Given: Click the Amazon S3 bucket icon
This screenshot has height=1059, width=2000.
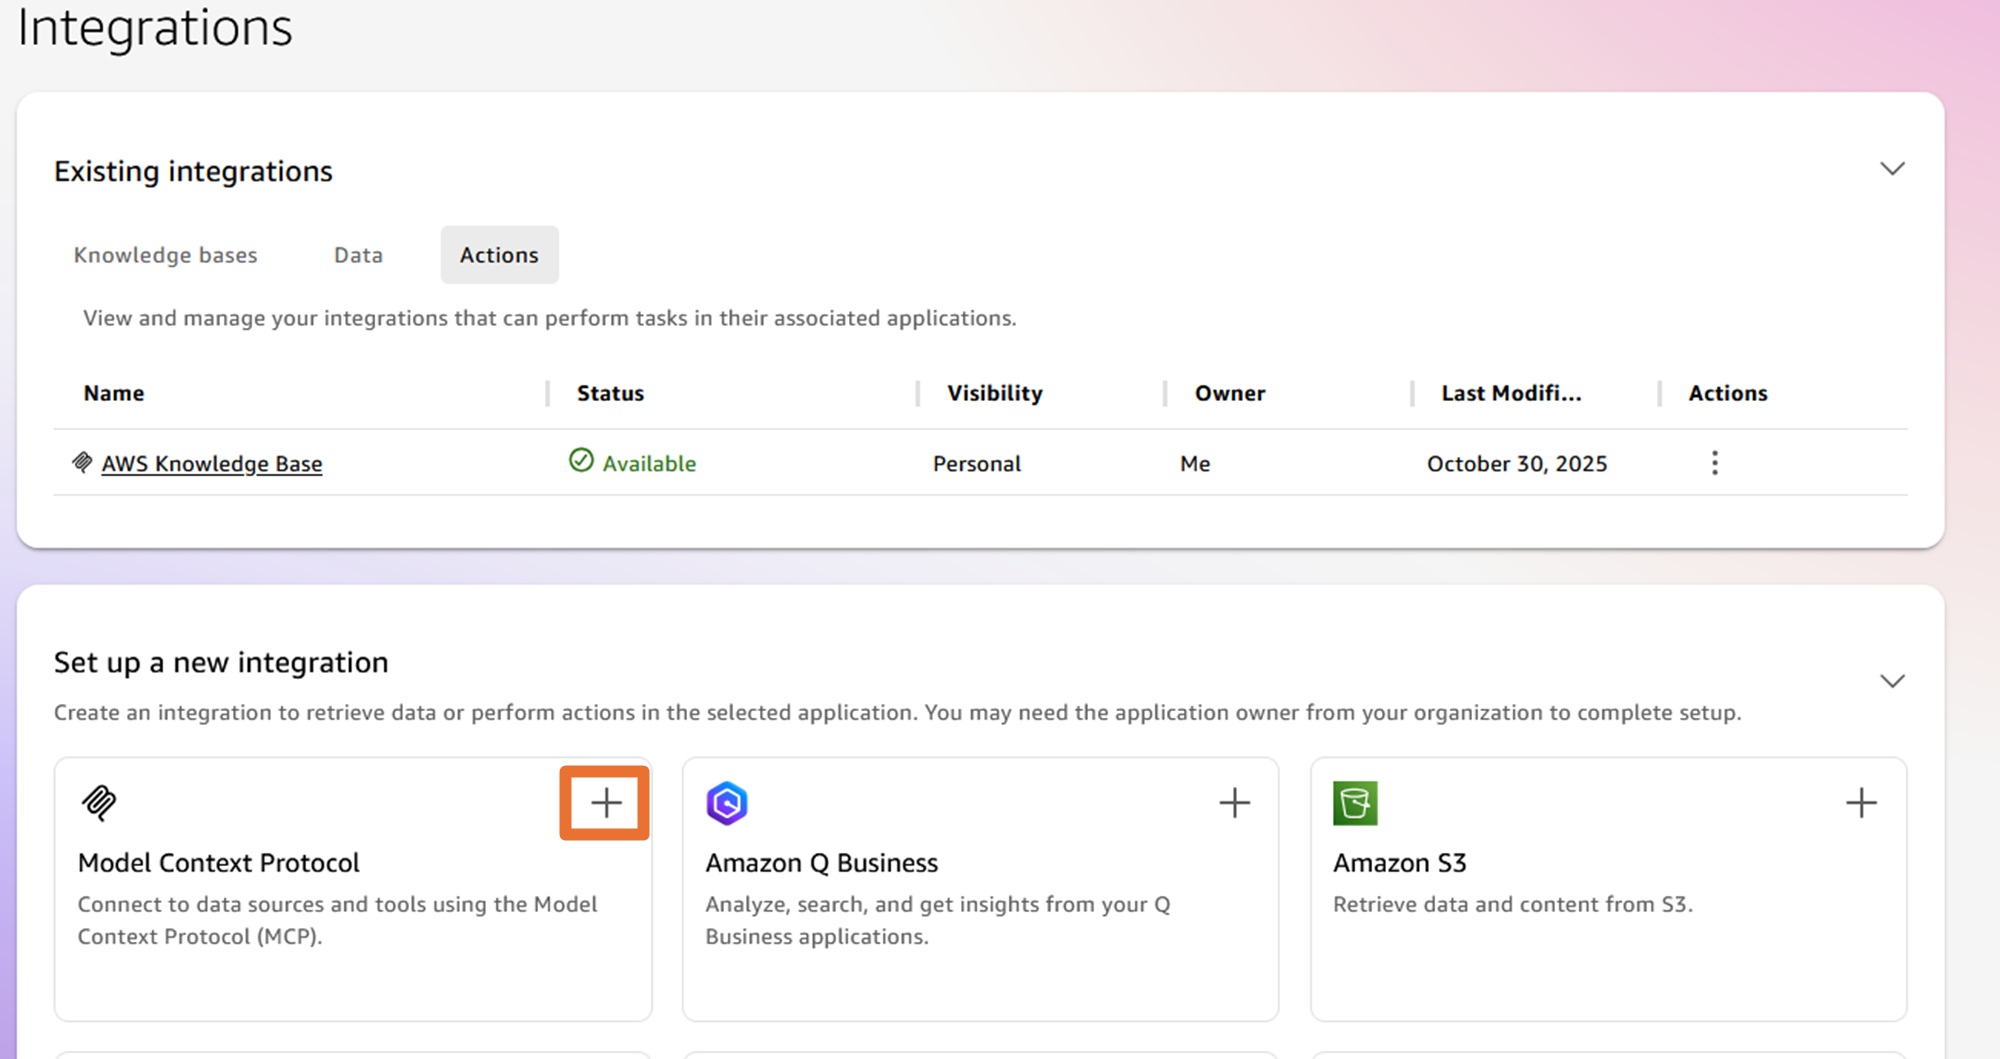Looking at the screenshot, I should tap(1355, 803).
